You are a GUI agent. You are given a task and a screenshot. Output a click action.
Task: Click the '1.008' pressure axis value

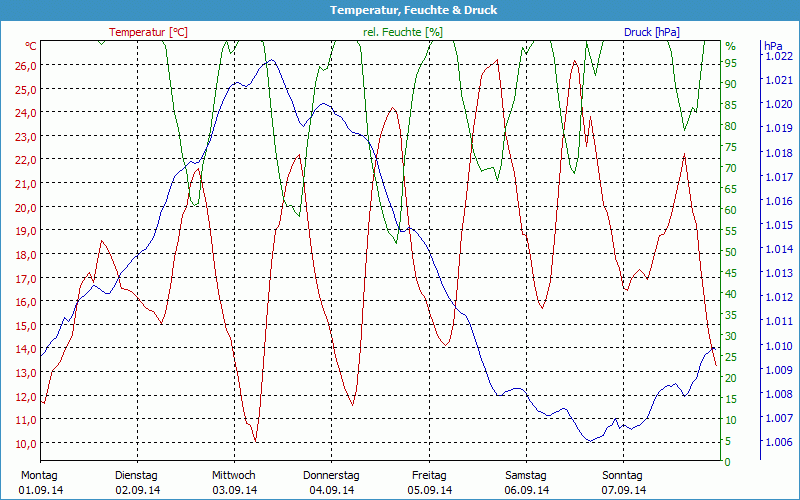[779, 394]
